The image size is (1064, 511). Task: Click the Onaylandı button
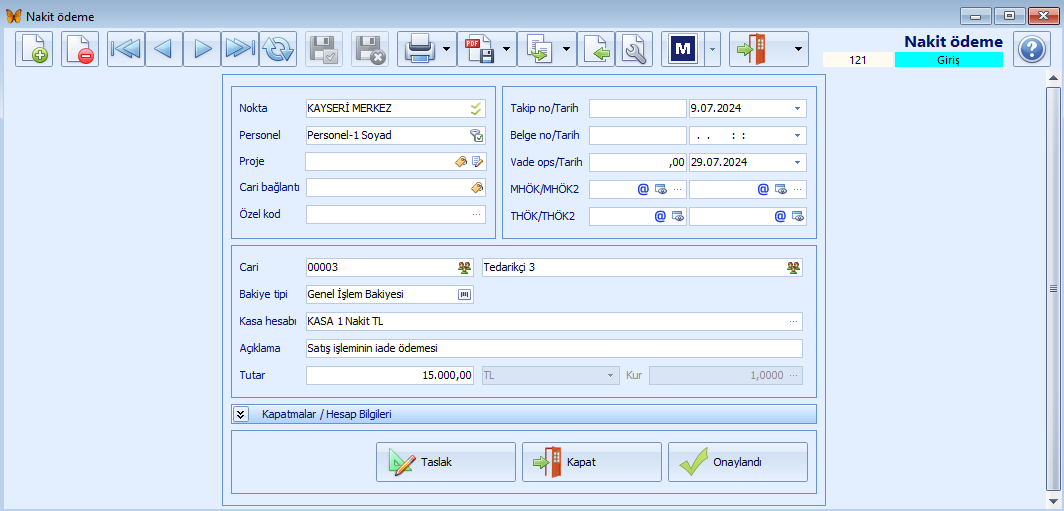[738, 462]
